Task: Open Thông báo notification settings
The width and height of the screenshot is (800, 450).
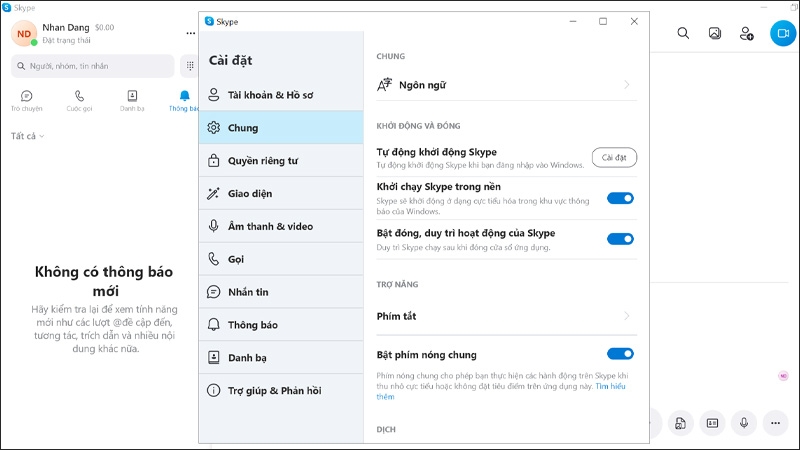Action: (x=281, y=324)
